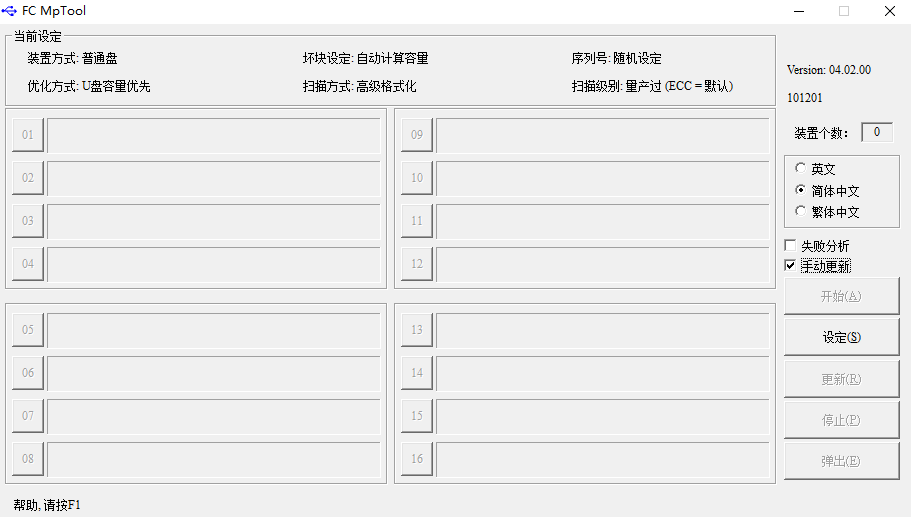Click the progress field beside slot 02
Viewport: 911px width, 517px height.
pos(214,178)
